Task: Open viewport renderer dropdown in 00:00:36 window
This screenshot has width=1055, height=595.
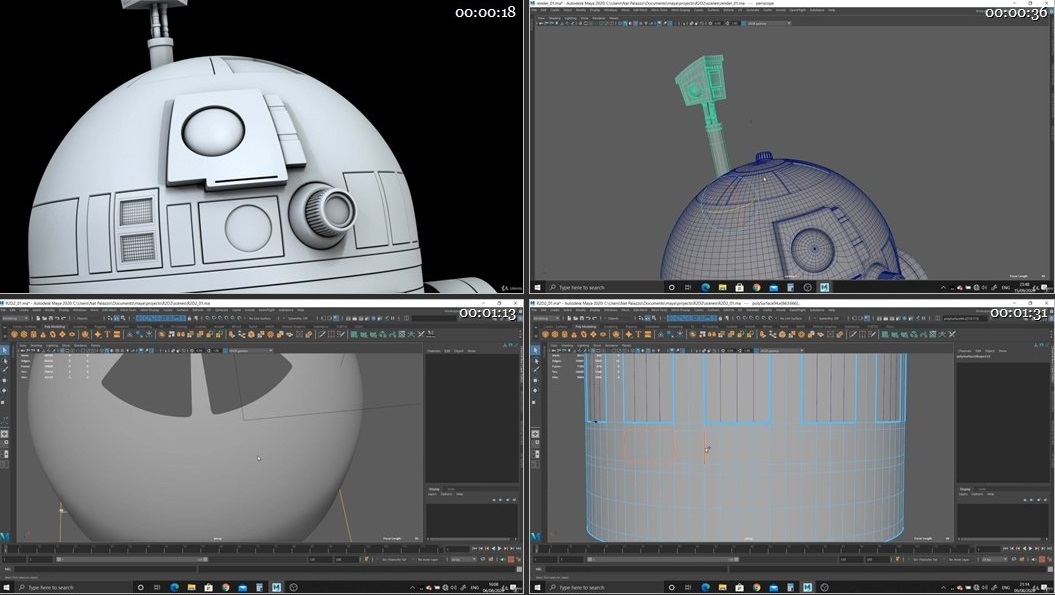Action: click(x=768, y=23)
